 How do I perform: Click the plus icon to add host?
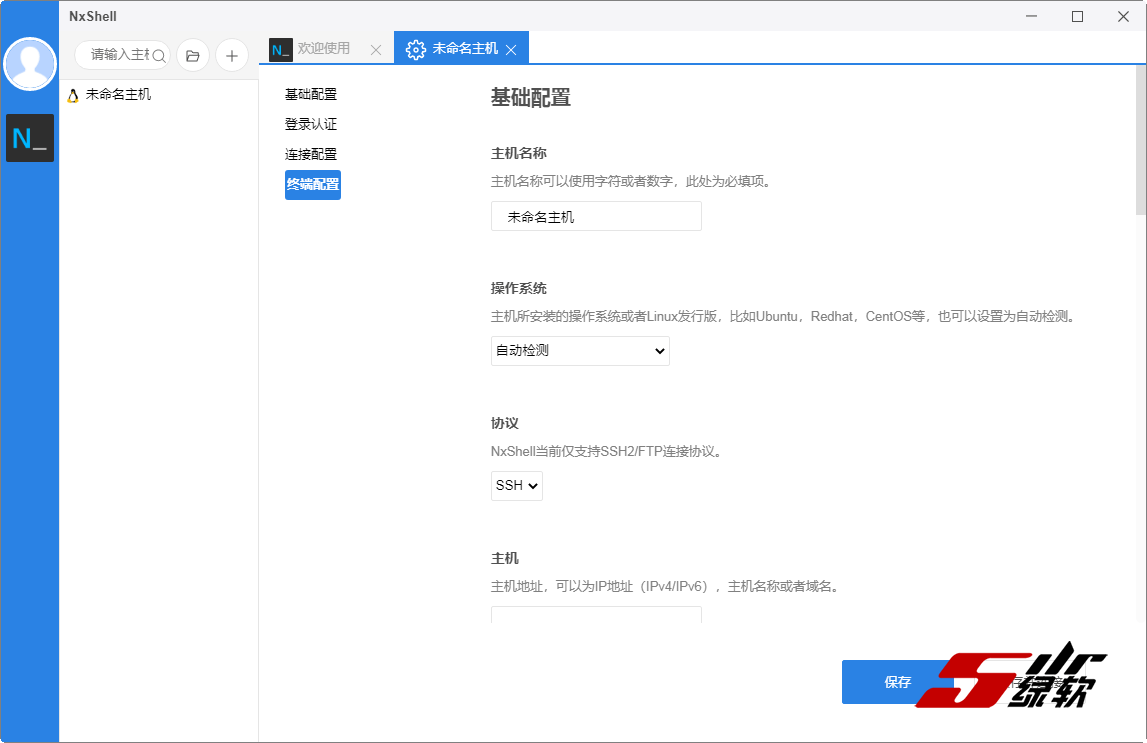tap(232, 55)
